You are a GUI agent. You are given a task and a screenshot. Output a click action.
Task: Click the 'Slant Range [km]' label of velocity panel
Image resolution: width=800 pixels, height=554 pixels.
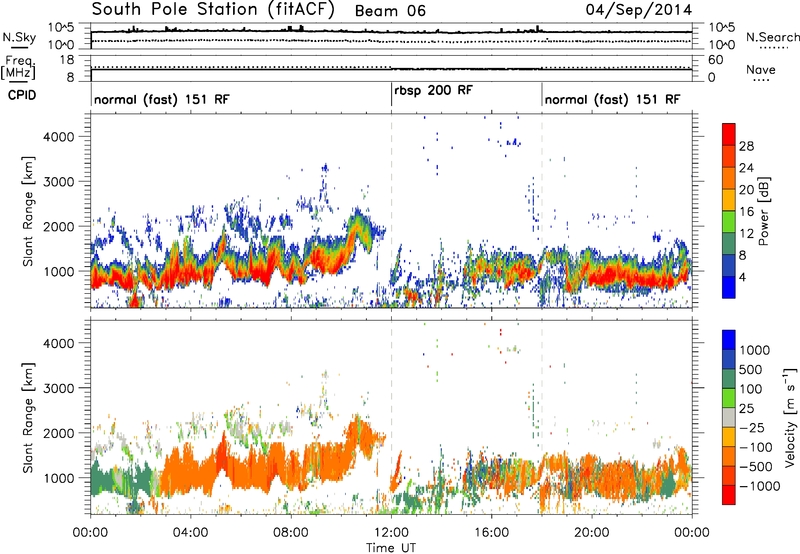pyautogui.click(x=28, y=417)
